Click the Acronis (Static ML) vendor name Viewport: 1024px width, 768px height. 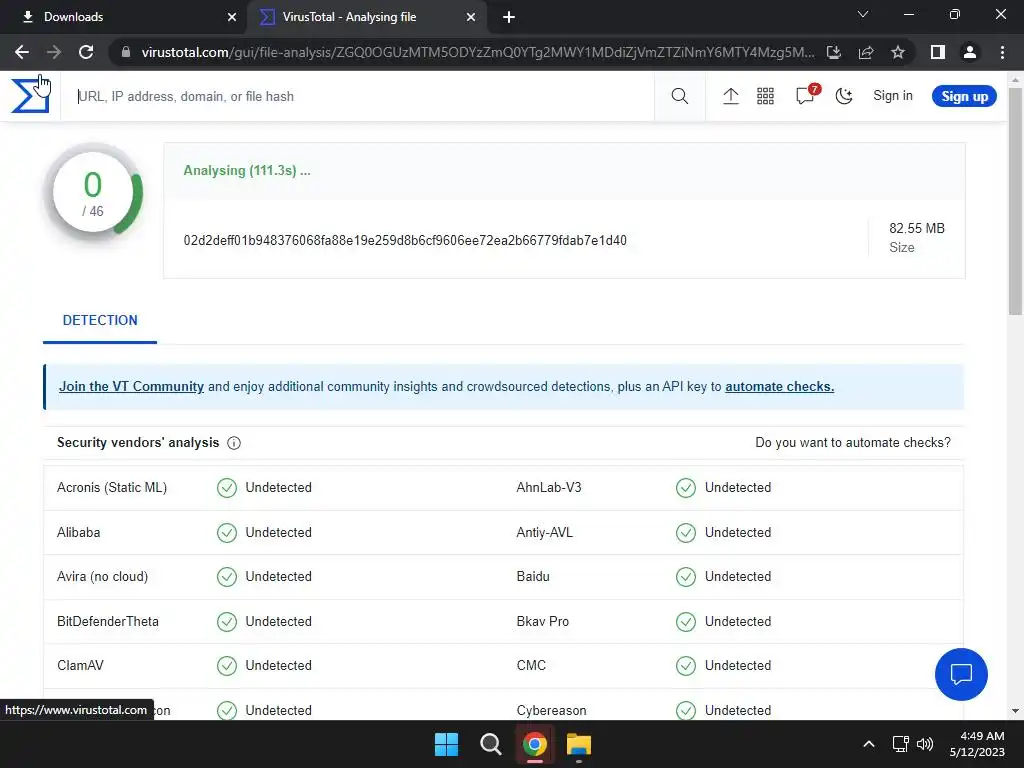[x=112, y=488]
